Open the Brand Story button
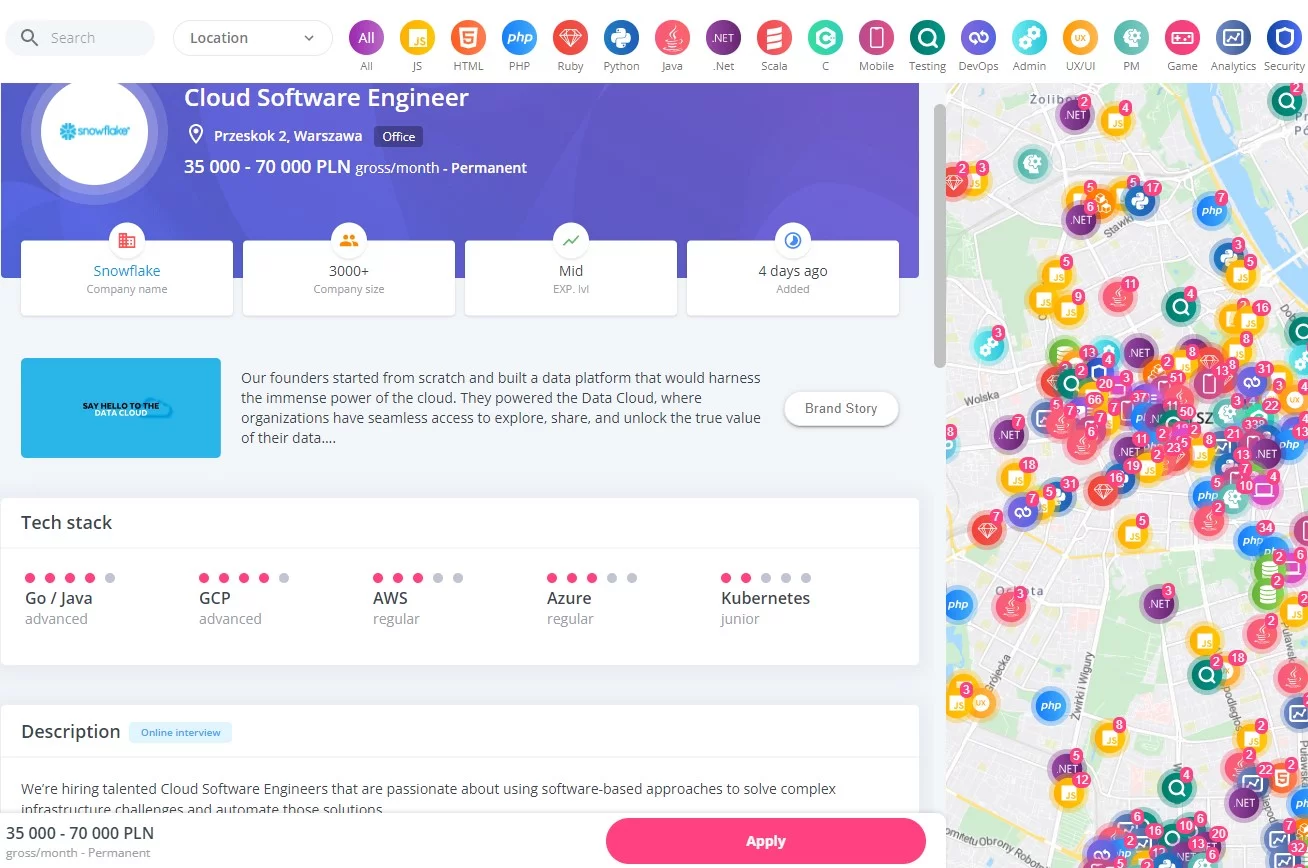Image resolution: width=1308 pixels, height=868 pixels. tap(841, 408)
